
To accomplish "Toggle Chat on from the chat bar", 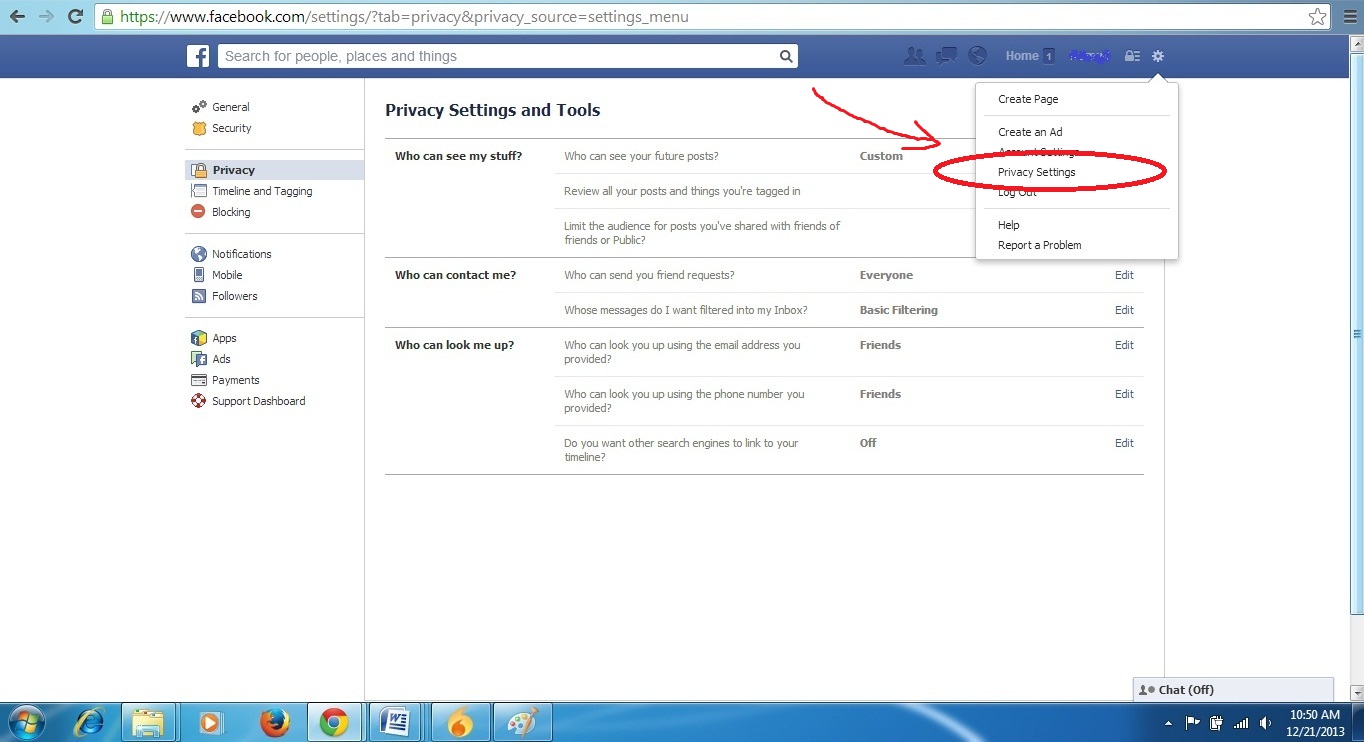I will [x=1180, y=689].
